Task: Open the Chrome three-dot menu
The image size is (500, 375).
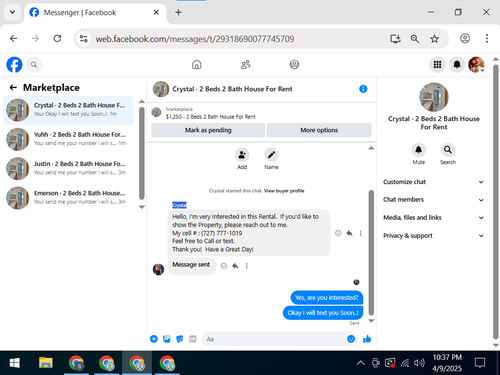Action: (487, 39)
